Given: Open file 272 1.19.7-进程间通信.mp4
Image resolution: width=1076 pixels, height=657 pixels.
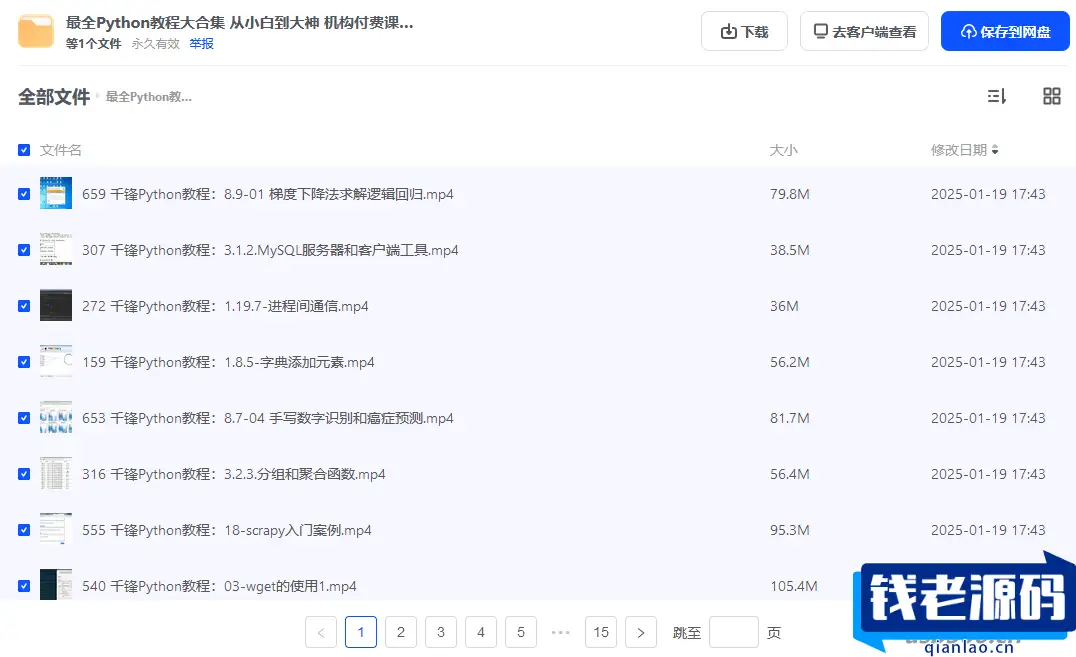Looking at the screenshot, I should click(225, 306).
